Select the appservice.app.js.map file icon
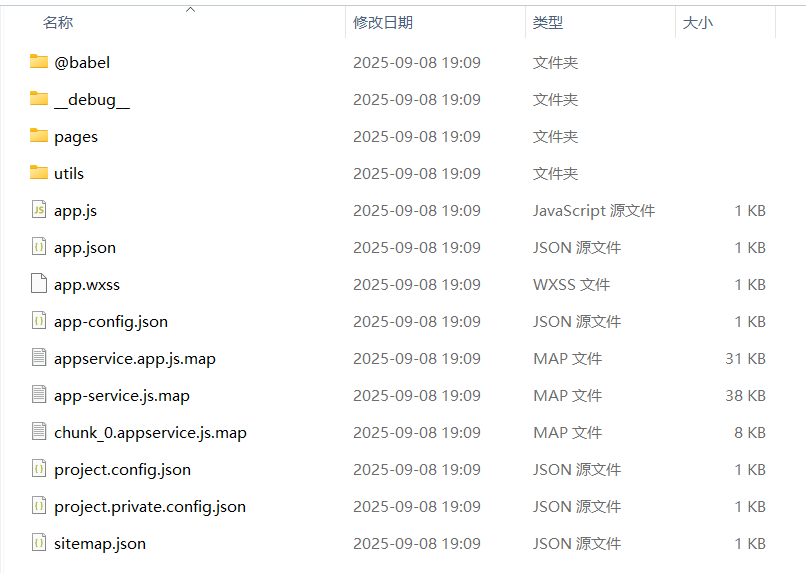The image size is (806, 573). click(x=39, y=358)
